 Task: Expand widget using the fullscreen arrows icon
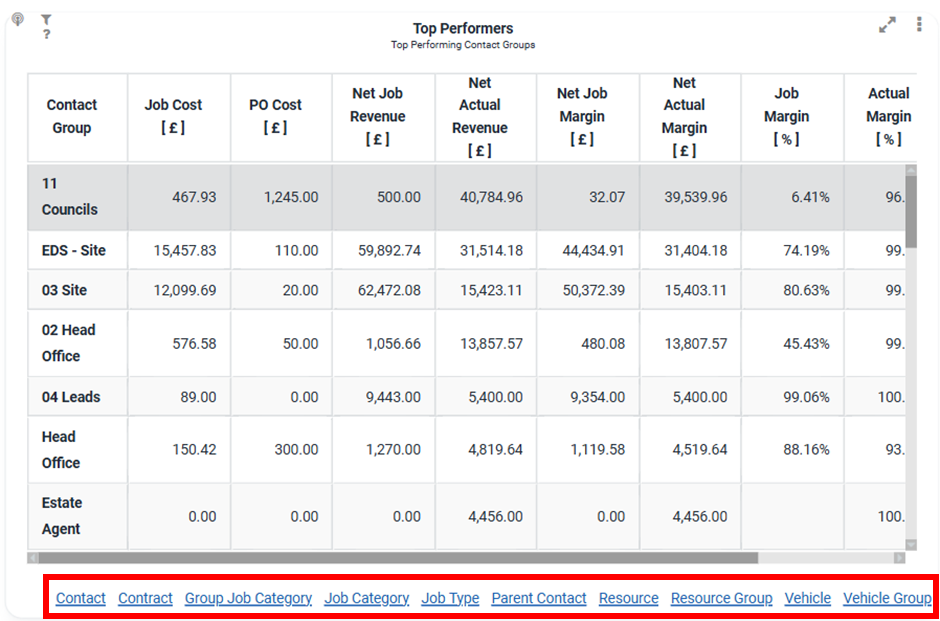click(x=887, y=25)
